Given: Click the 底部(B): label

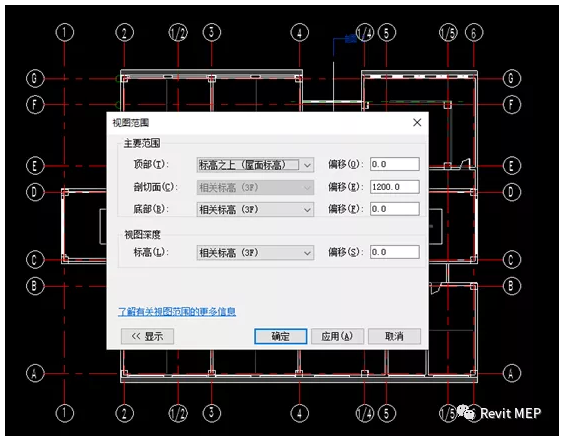Looking at the screenshot, I should pos(151,209).
